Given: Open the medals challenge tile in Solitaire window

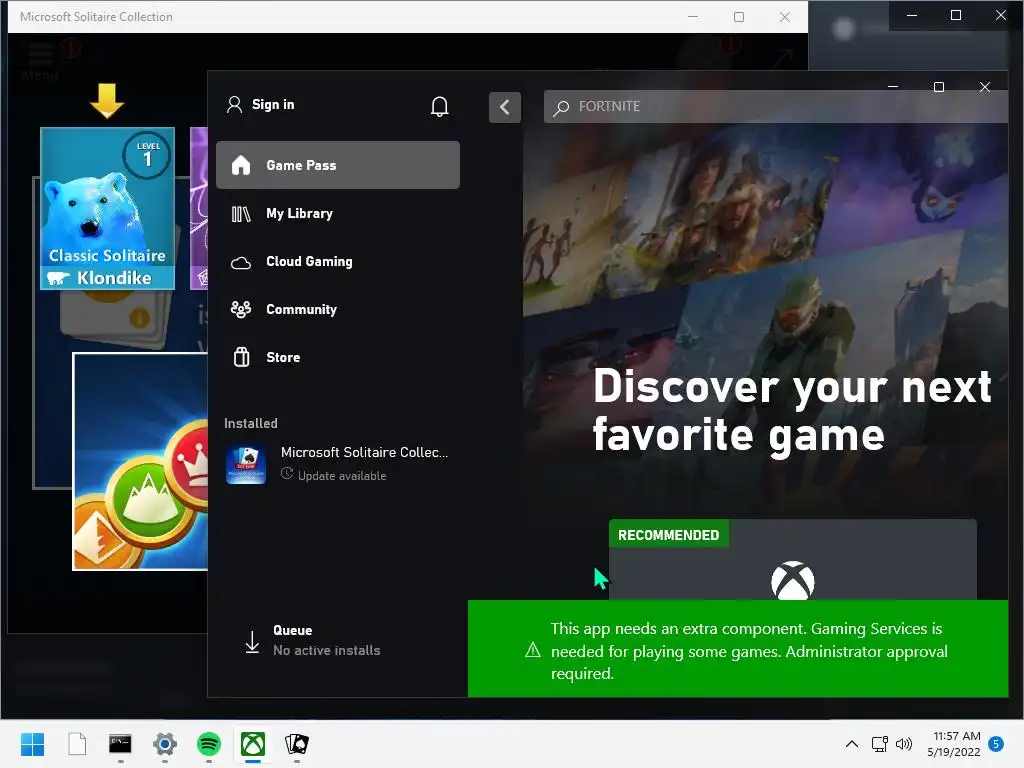Looking at the screenshot, I should (x=140, y=461).
